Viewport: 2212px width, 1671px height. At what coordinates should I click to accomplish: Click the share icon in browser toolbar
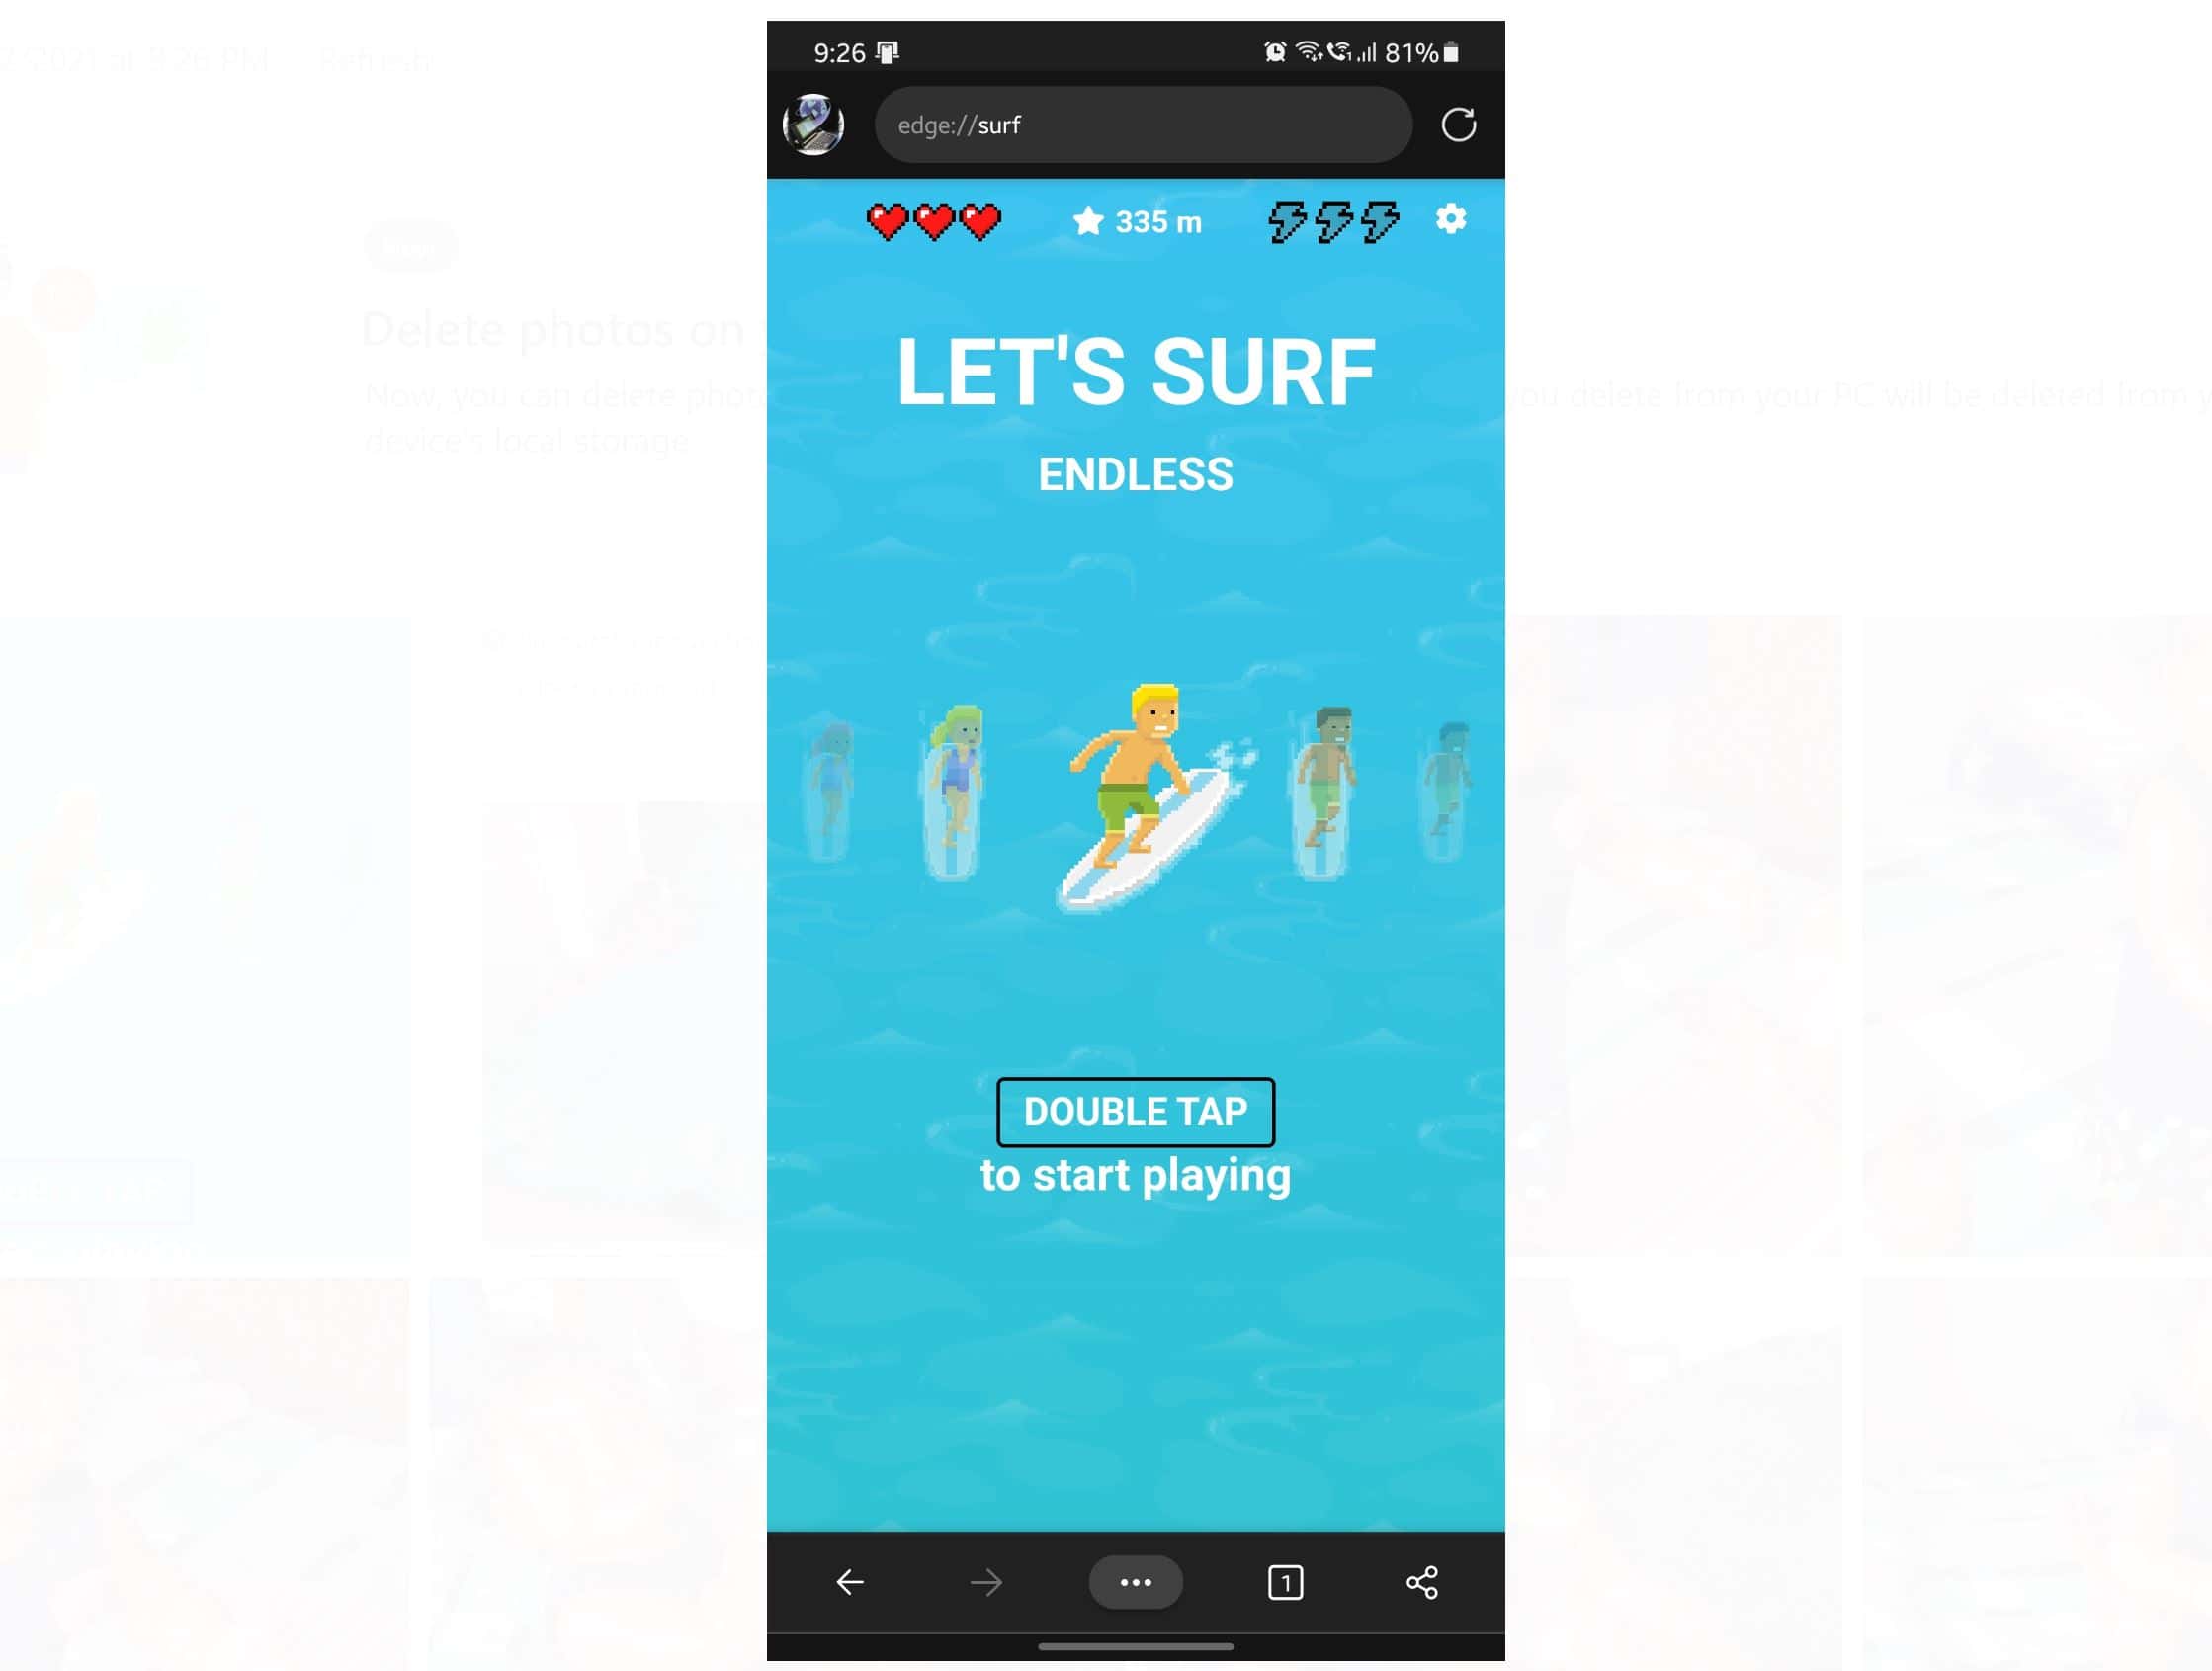(x=1422, y=1581)
